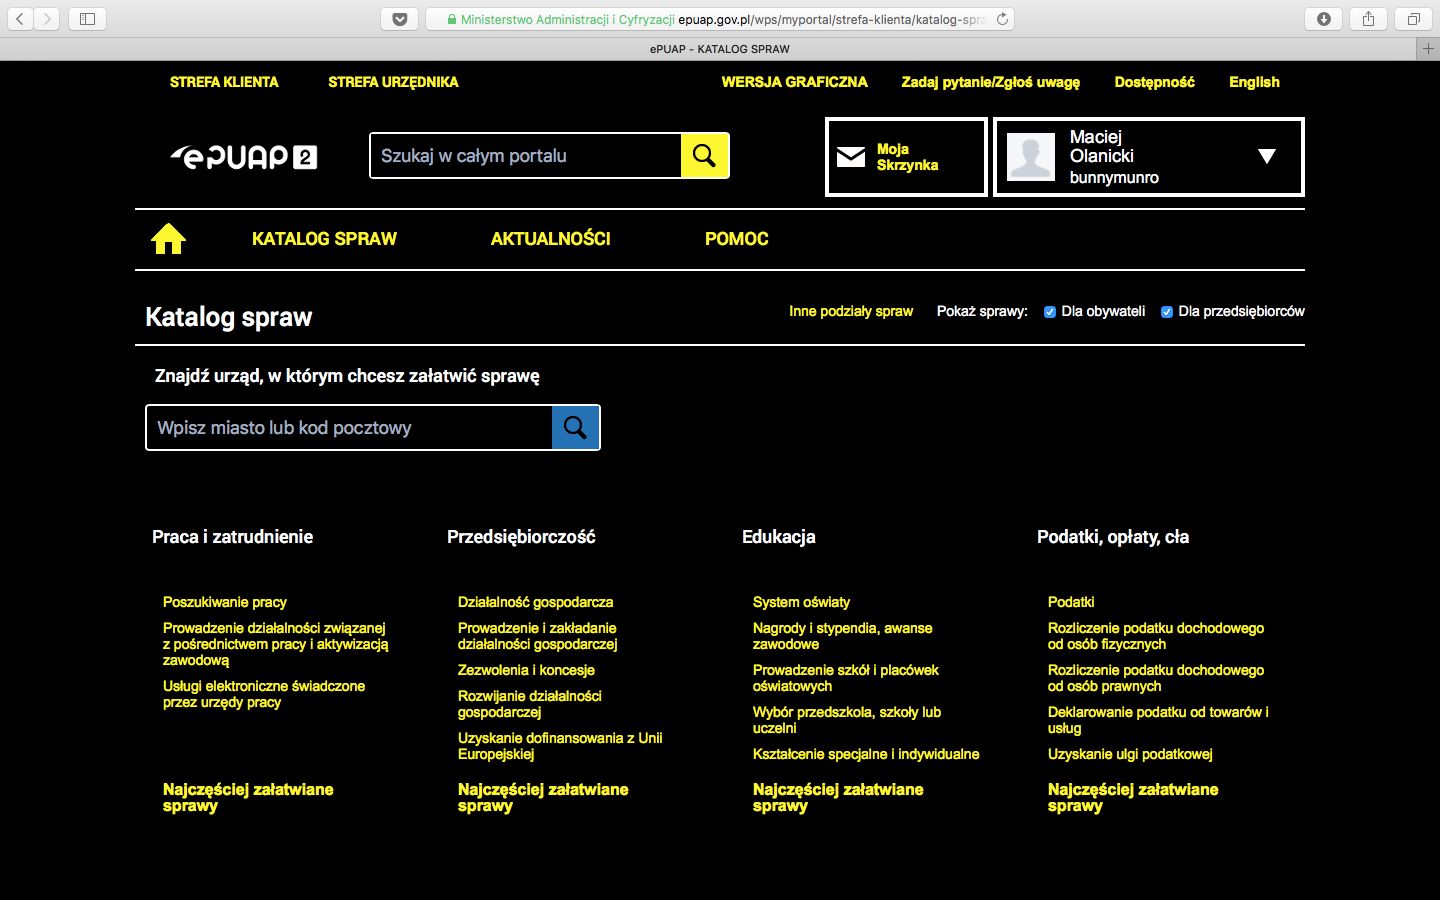The height and width of the screenshot is (900, 1440).
Task: Click the envelope icon in Moja Skrzynka
Action: (851, 157)
